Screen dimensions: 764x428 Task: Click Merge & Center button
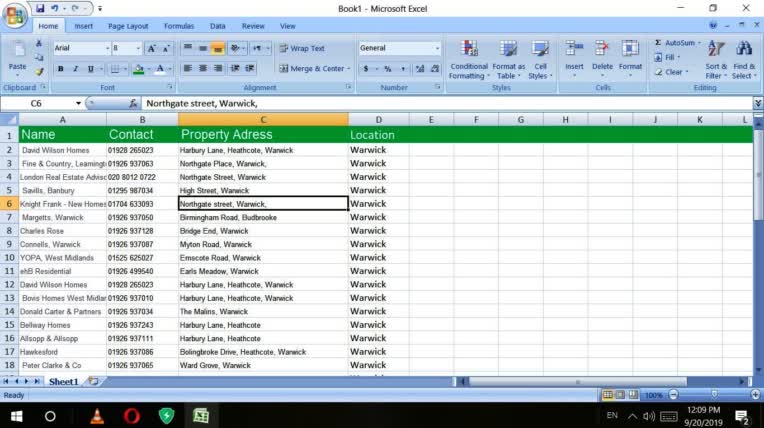tap(311, 69)
